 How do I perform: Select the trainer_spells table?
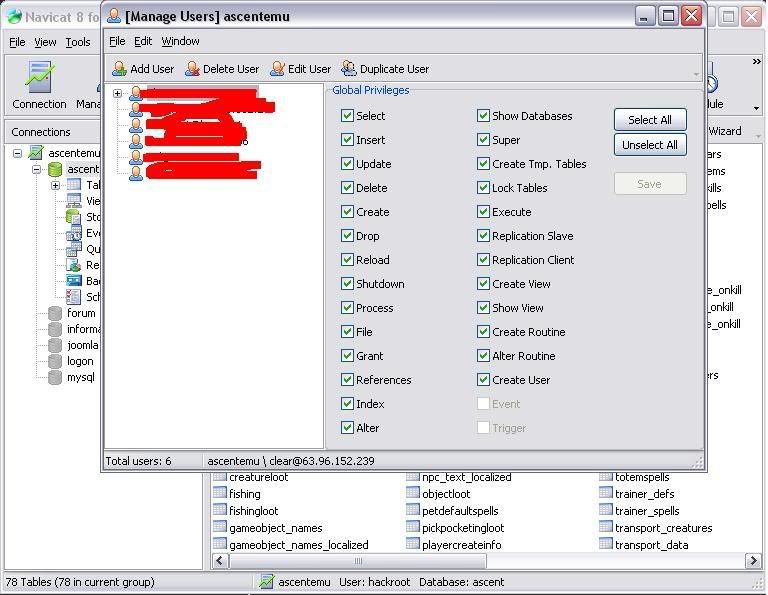coord(647,511)
